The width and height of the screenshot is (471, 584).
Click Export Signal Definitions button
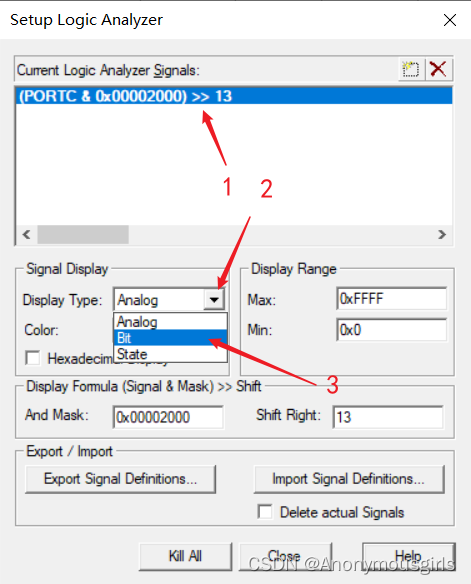120,479
